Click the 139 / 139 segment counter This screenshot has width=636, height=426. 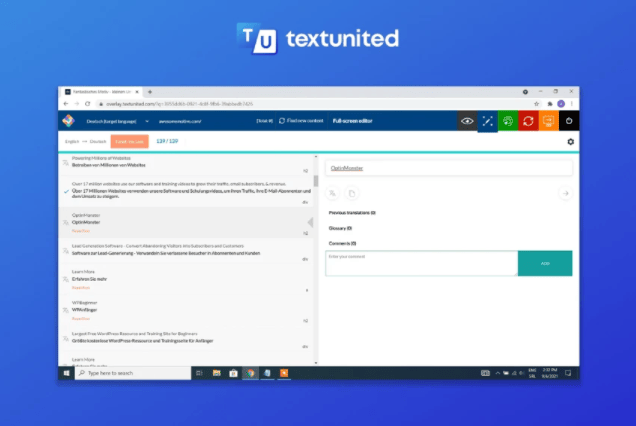coord(167,141)
